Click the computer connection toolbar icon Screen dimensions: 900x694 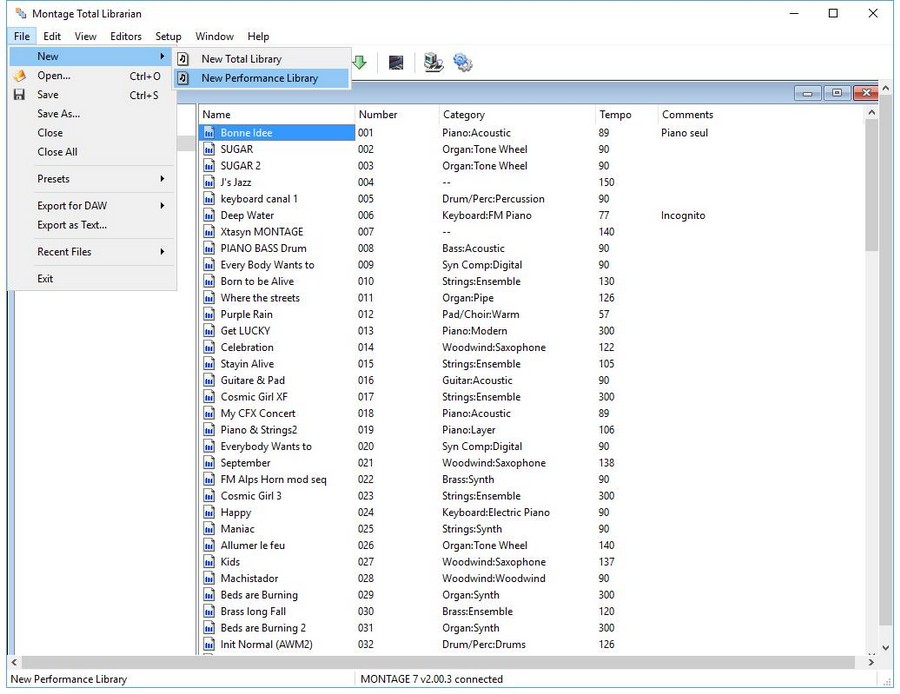click(x=433, y=62)
